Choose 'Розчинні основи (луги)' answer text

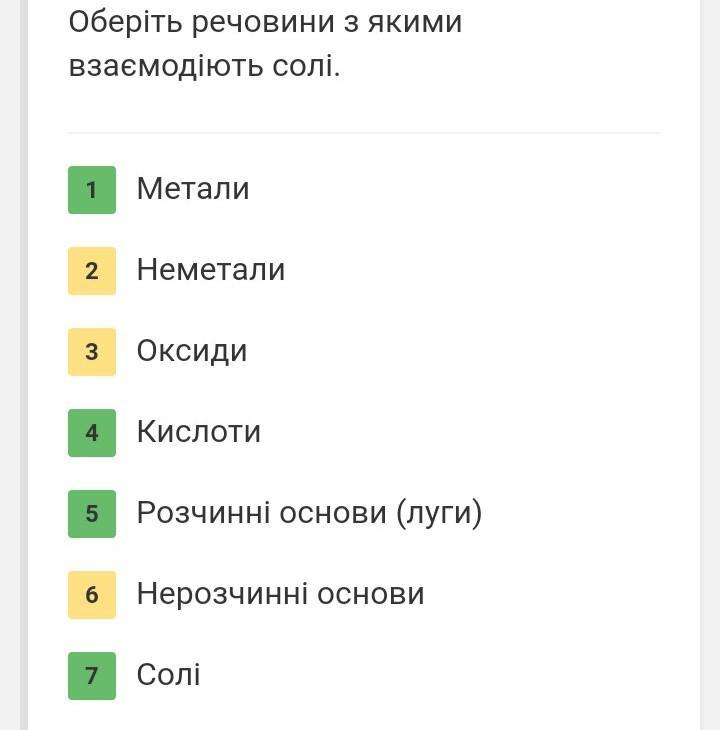[309, 513]
